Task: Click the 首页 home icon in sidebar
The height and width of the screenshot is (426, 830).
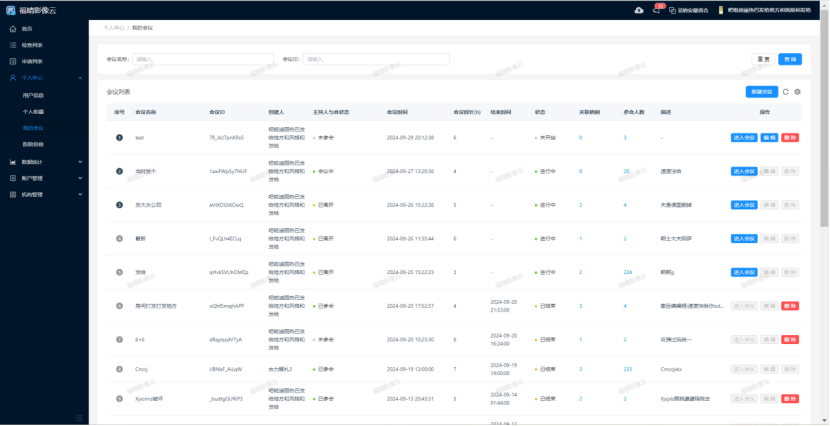Action: pyautogui.click(x=12, y=29)
